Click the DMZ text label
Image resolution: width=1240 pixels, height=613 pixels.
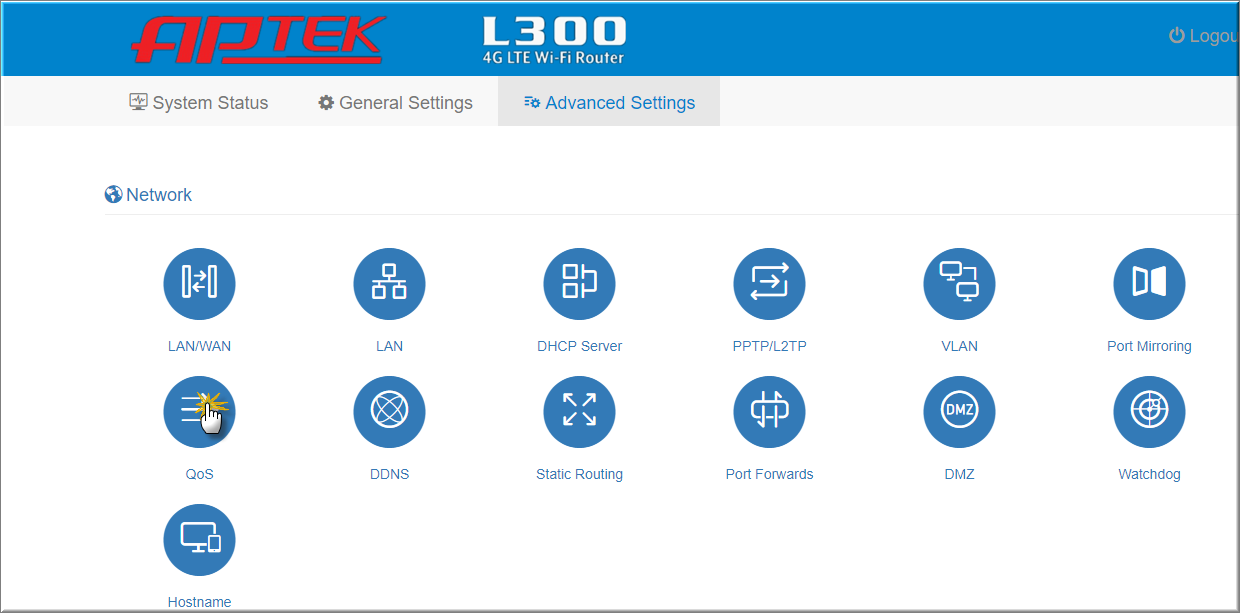click(x=959, y=474)
